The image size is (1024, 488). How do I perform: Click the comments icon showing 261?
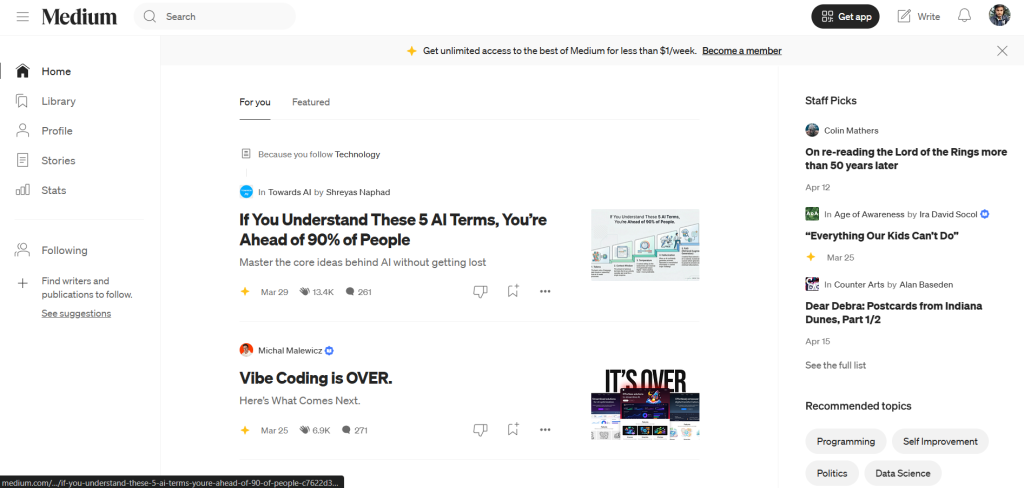(x=350, y=292)
